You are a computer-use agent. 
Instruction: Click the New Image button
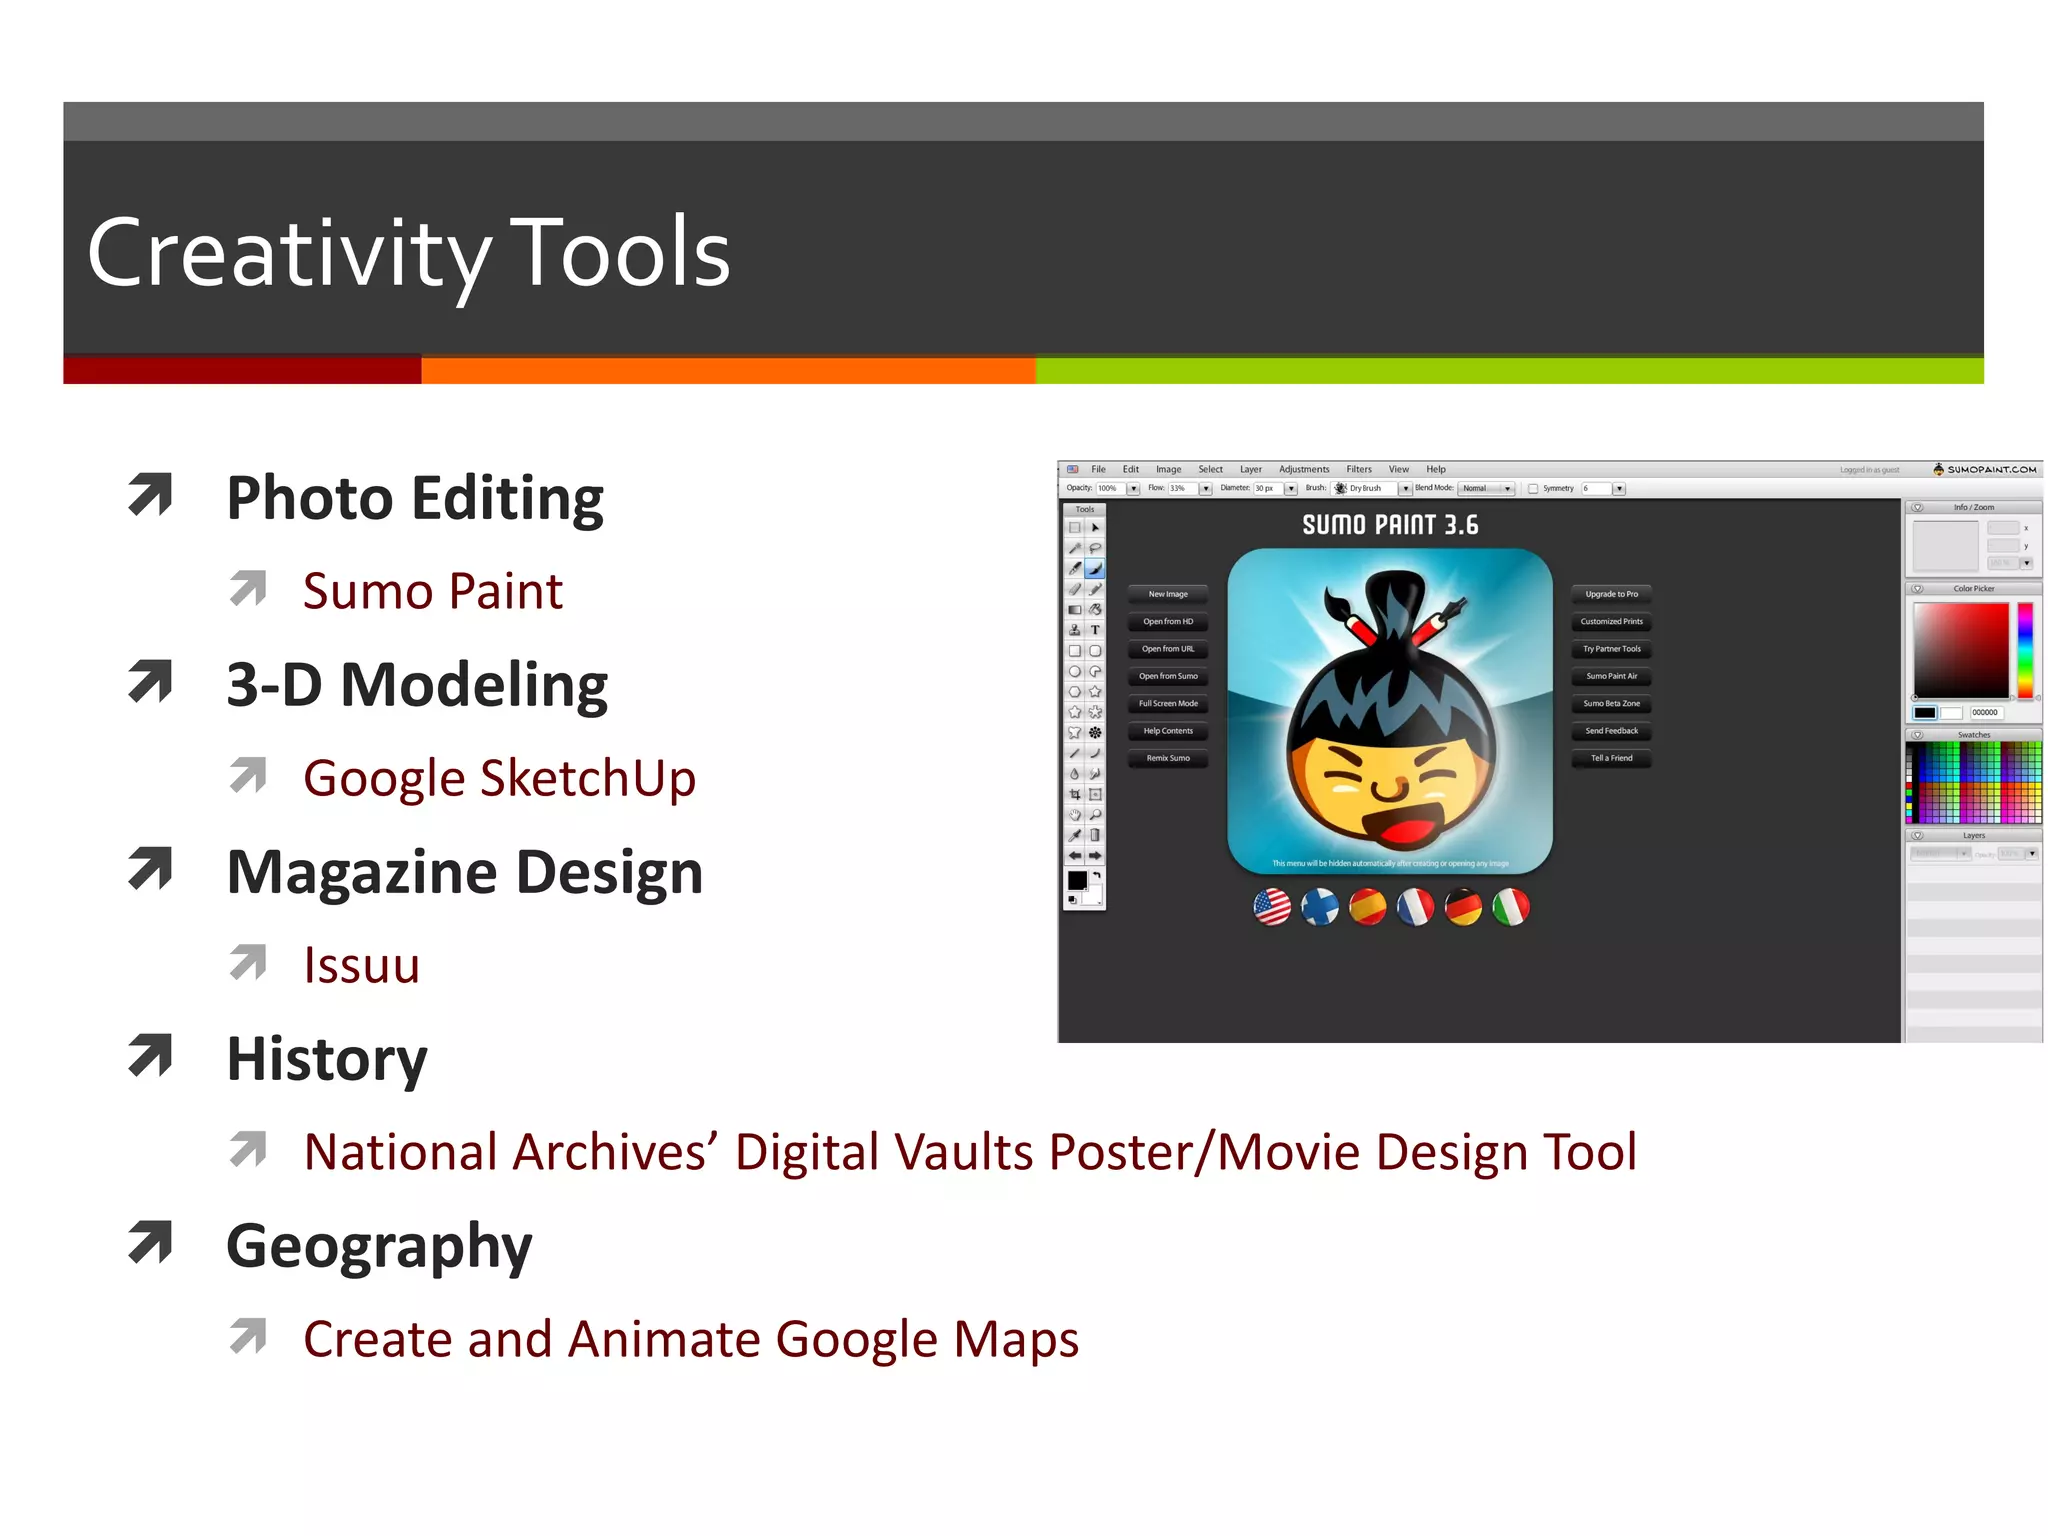coord(1168,594)
